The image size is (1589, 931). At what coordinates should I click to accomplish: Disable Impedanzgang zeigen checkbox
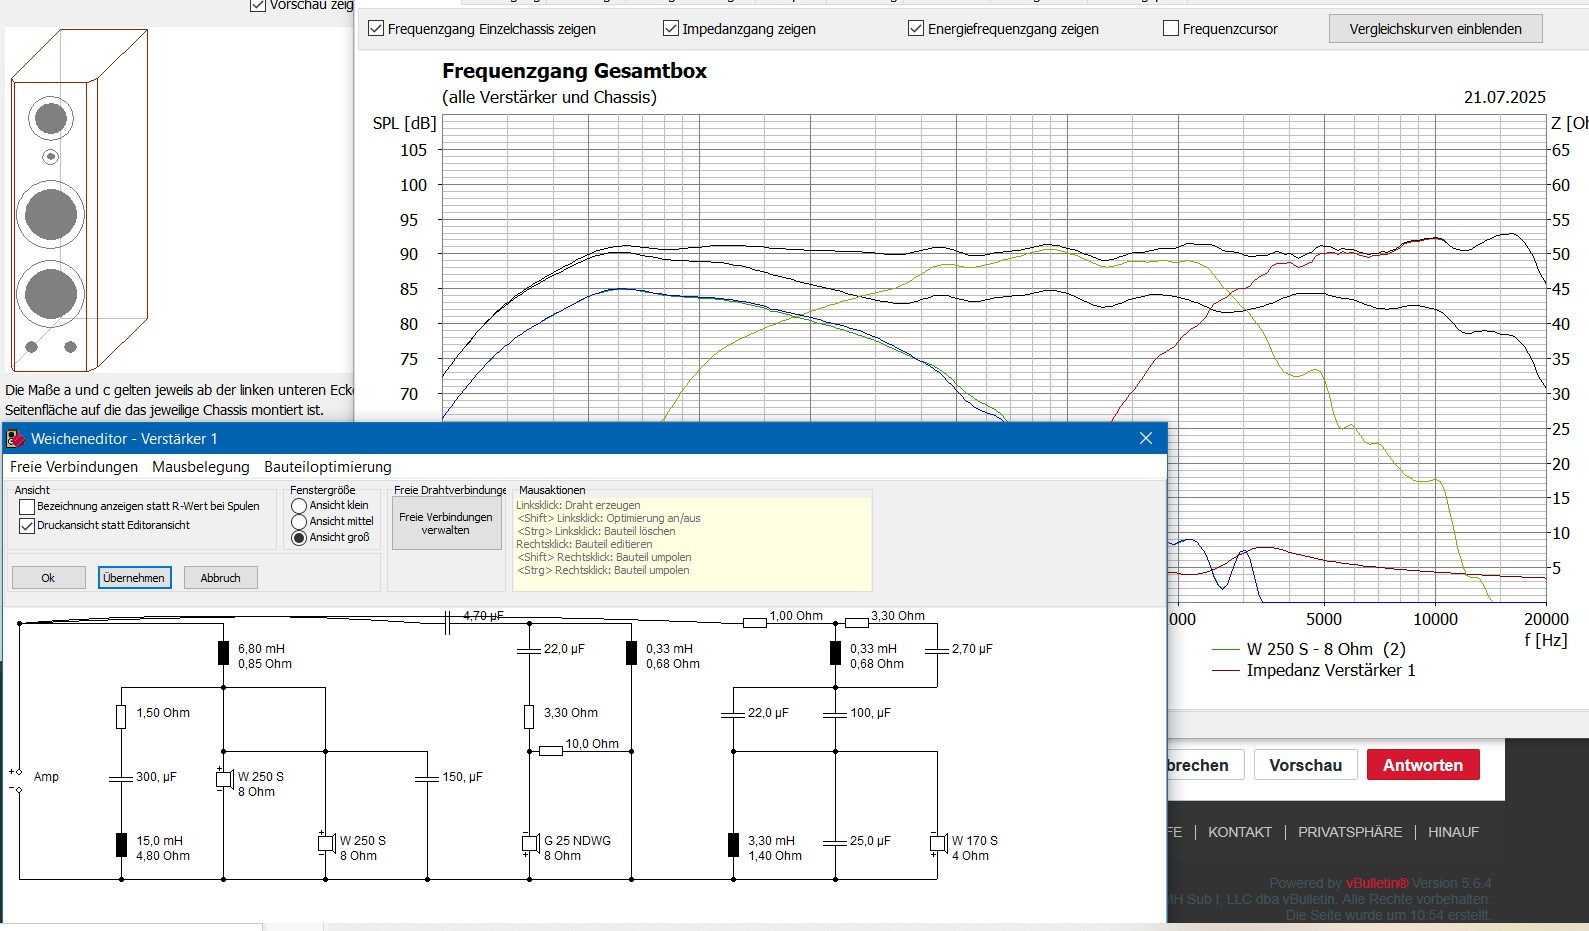(671, 29)
